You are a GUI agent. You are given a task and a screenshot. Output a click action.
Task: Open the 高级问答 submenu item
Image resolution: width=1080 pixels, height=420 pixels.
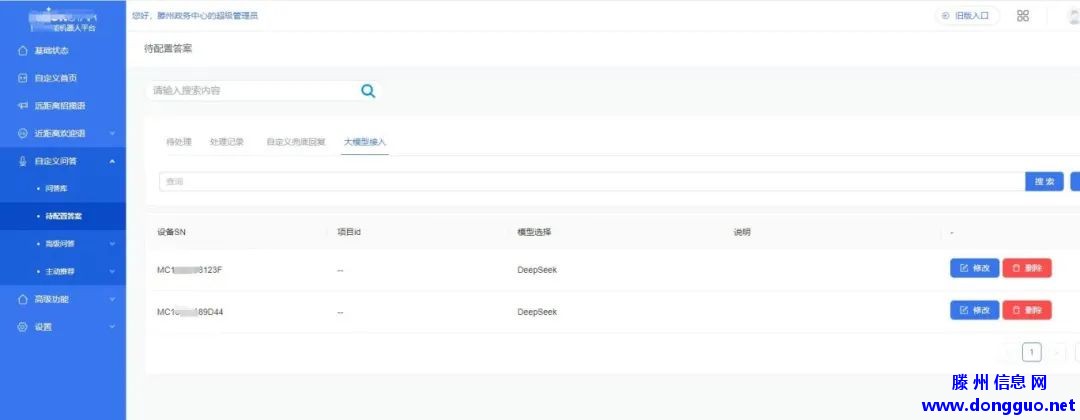coord(60,244)
